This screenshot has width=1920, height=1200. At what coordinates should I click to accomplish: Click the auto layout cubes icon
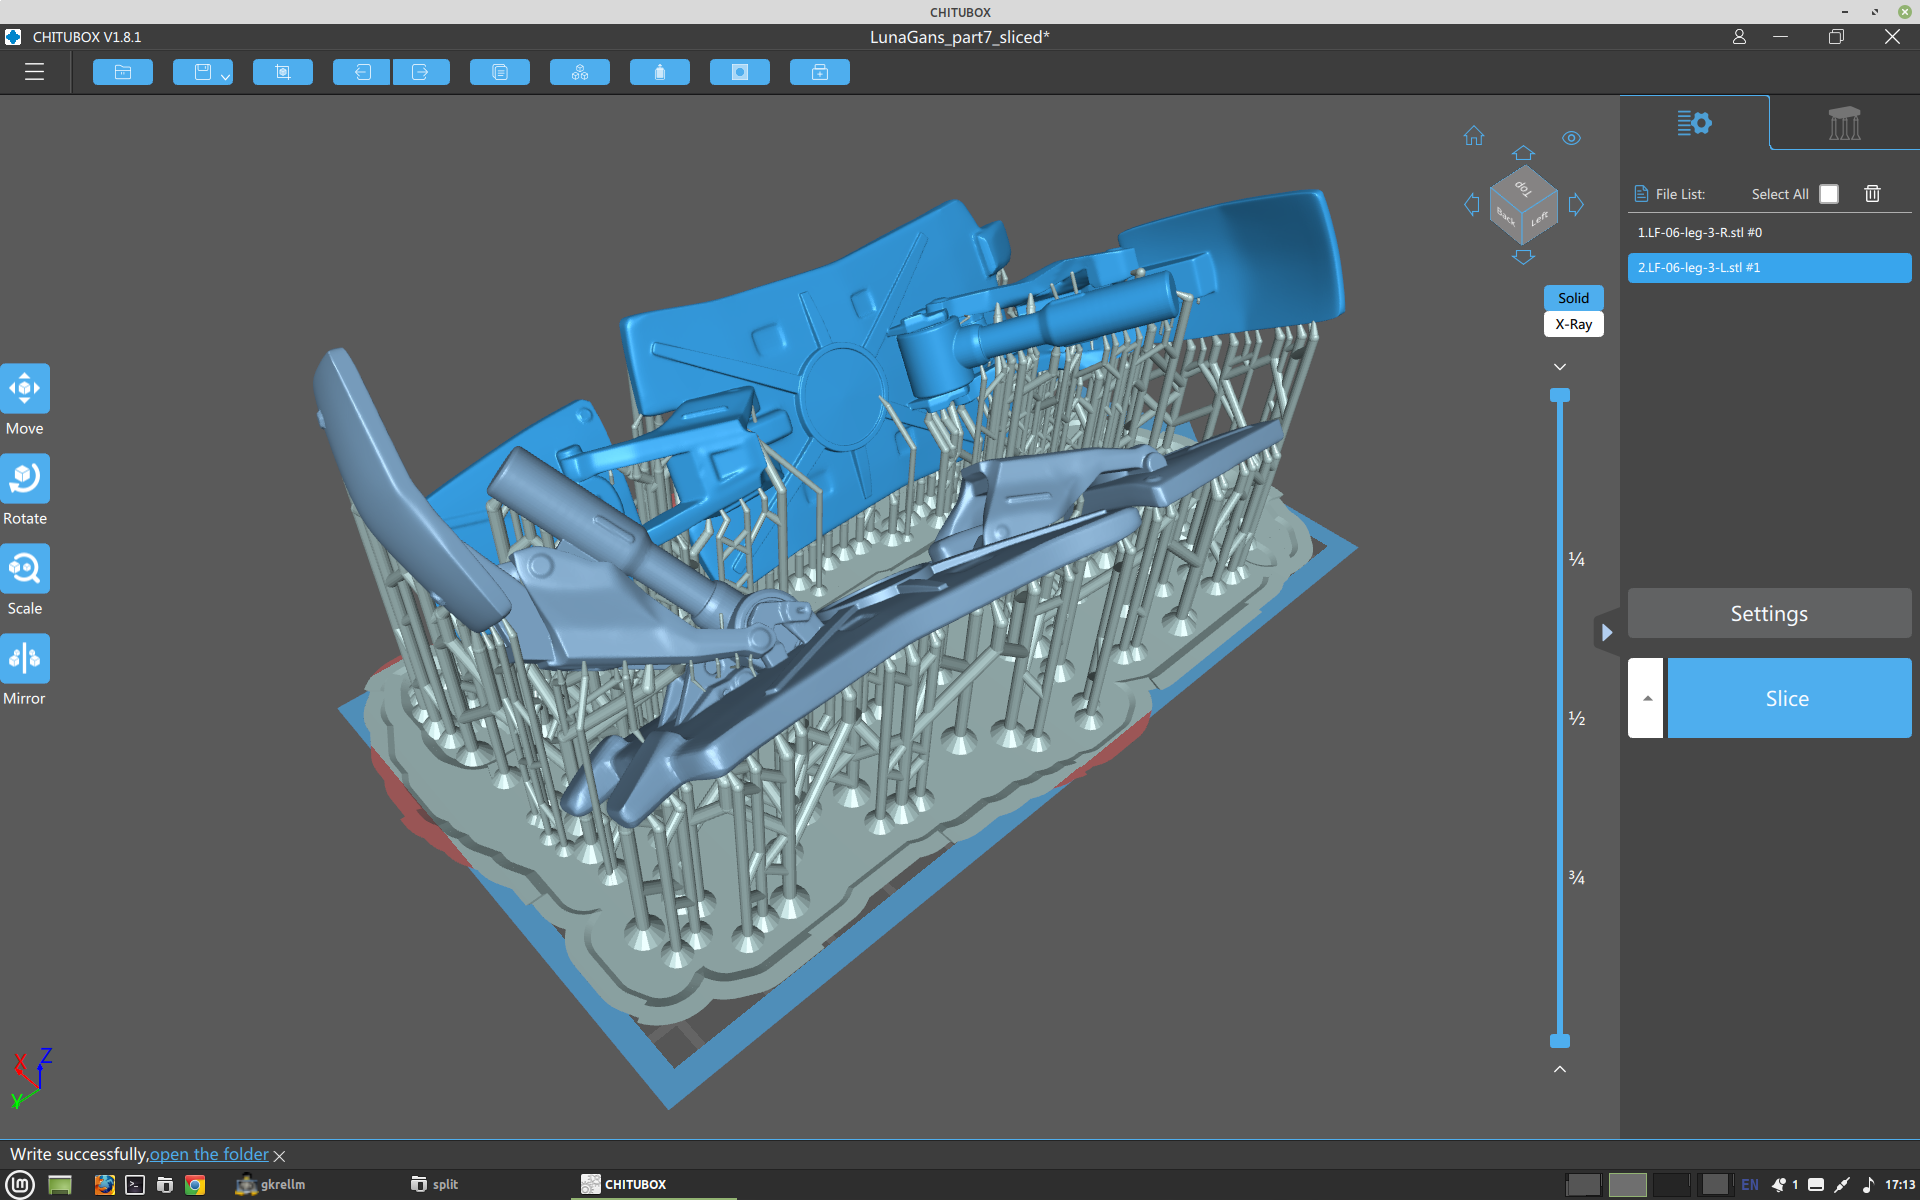click(x=580, y=72)
